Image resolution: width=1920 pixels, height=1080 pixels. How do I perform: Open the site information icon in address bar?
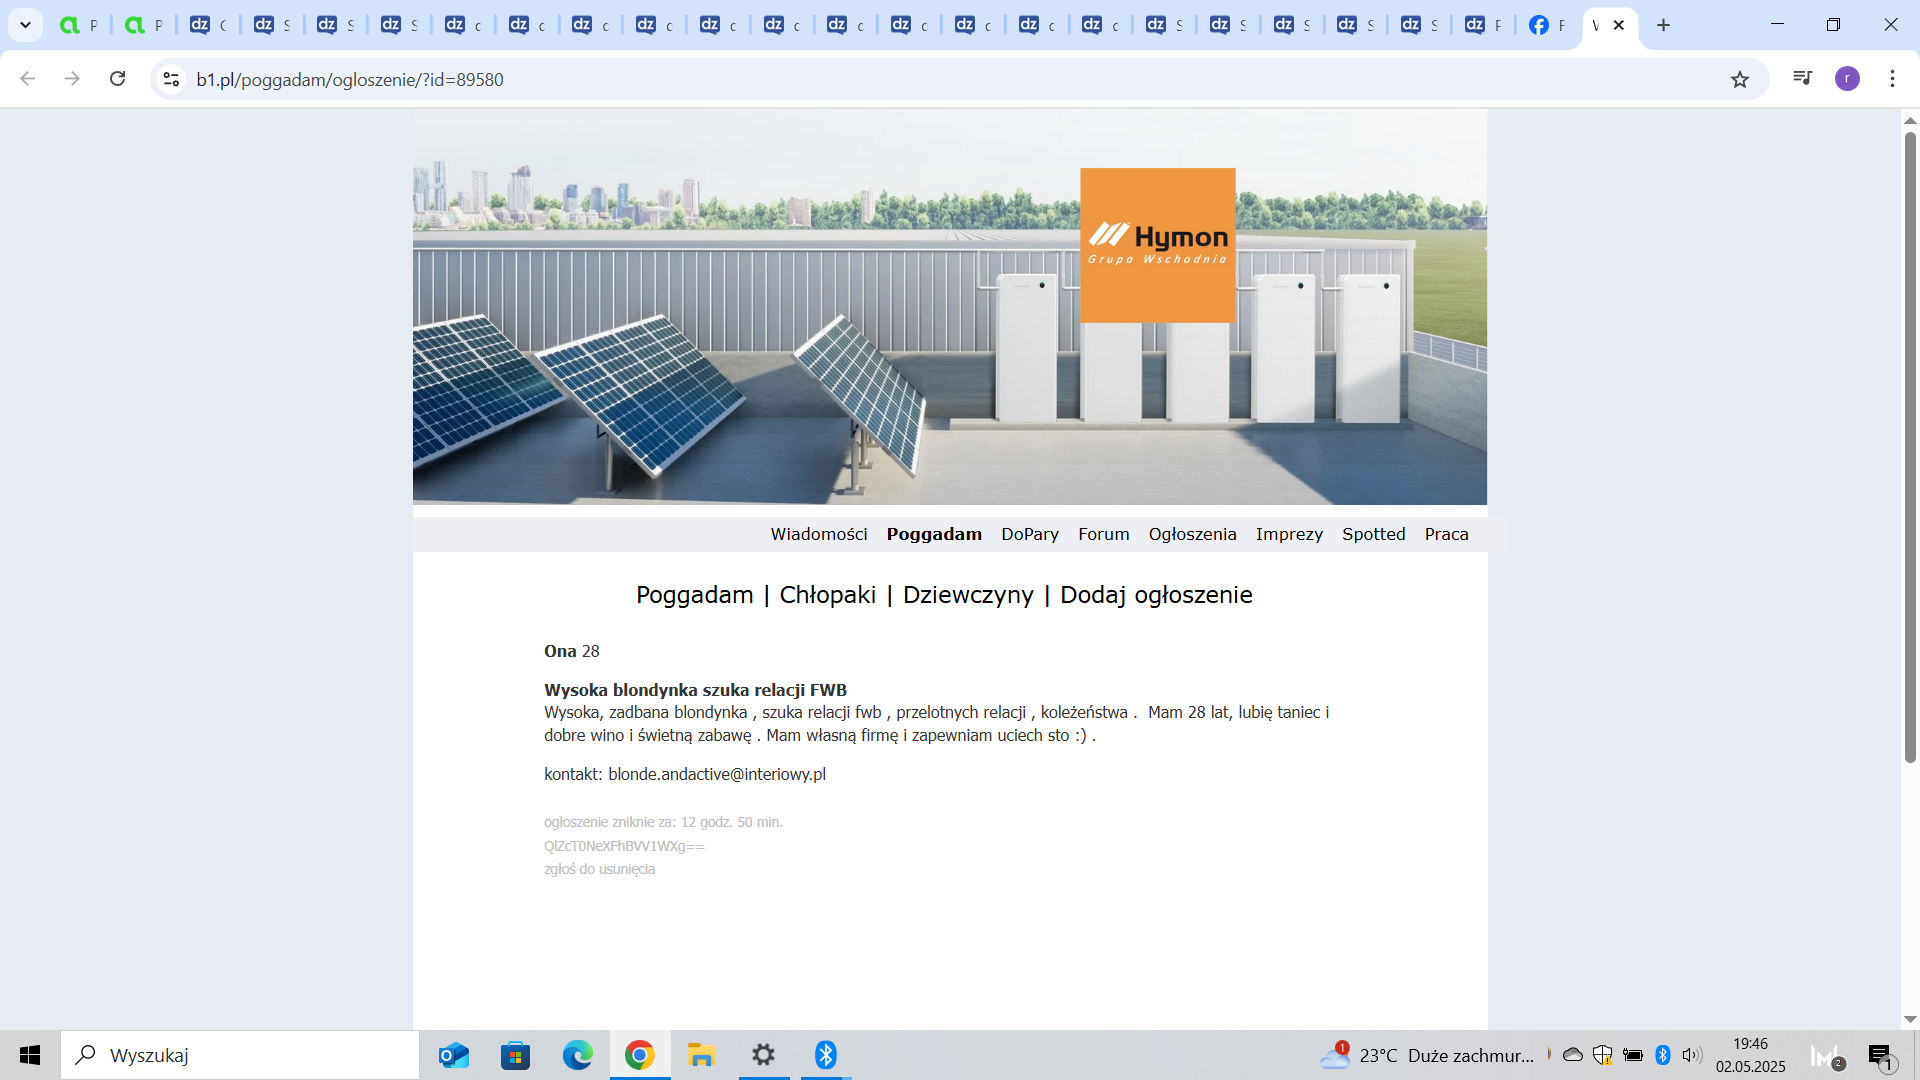[x=171, y=79]
